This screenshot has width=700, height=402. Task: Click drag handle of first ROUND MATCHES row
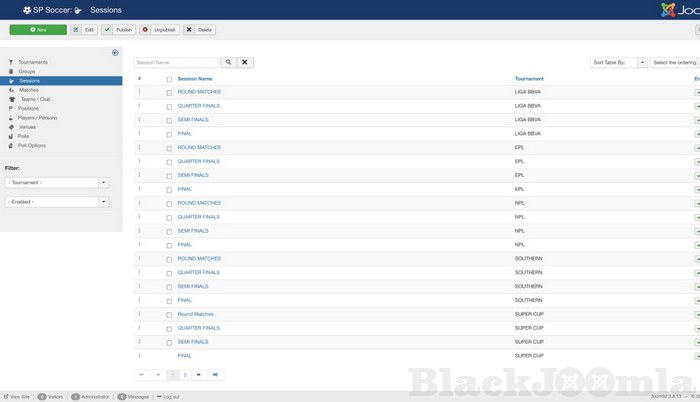(x=140, y=92)
